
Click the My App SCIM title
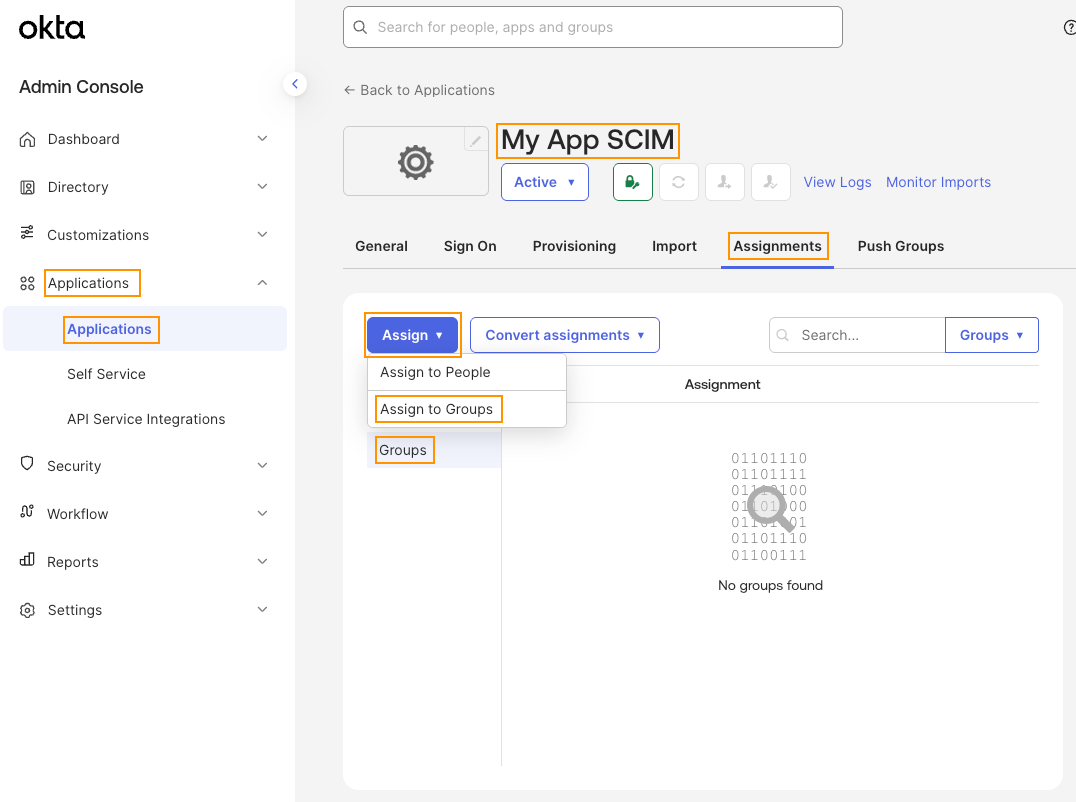[x=588, y=140]
